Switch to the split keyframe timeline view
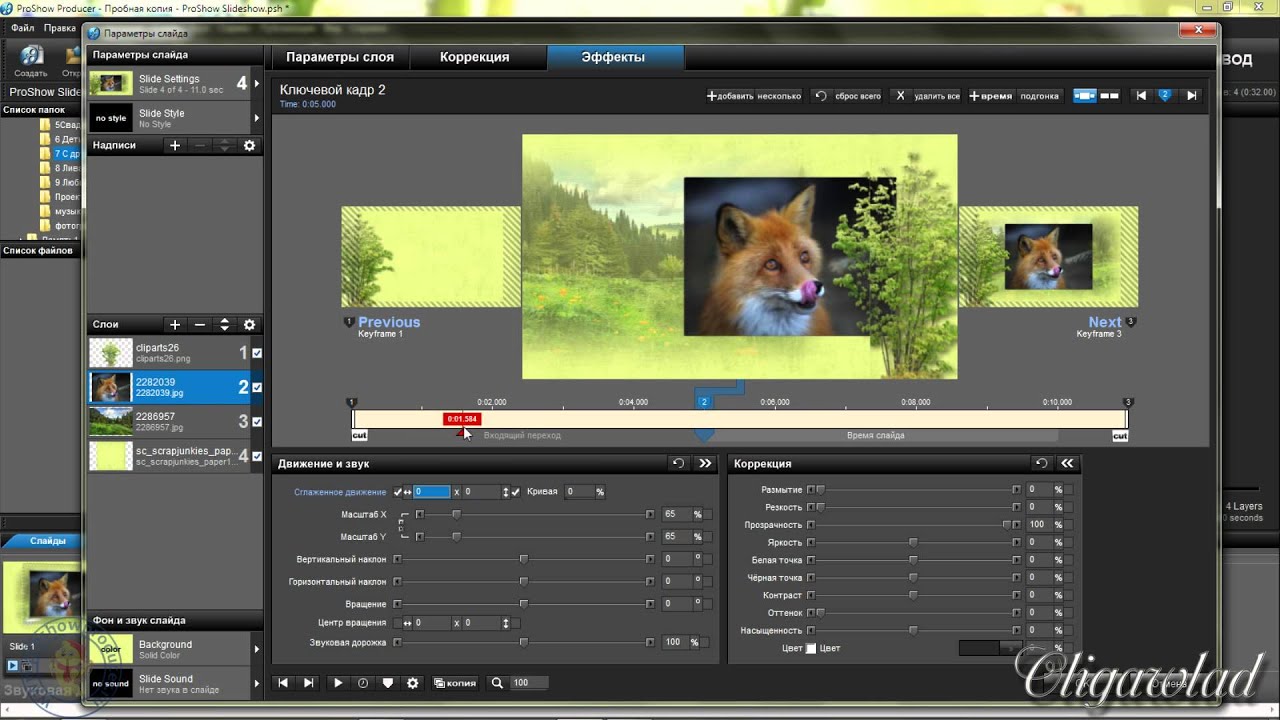 click(x=1110, y=96)
